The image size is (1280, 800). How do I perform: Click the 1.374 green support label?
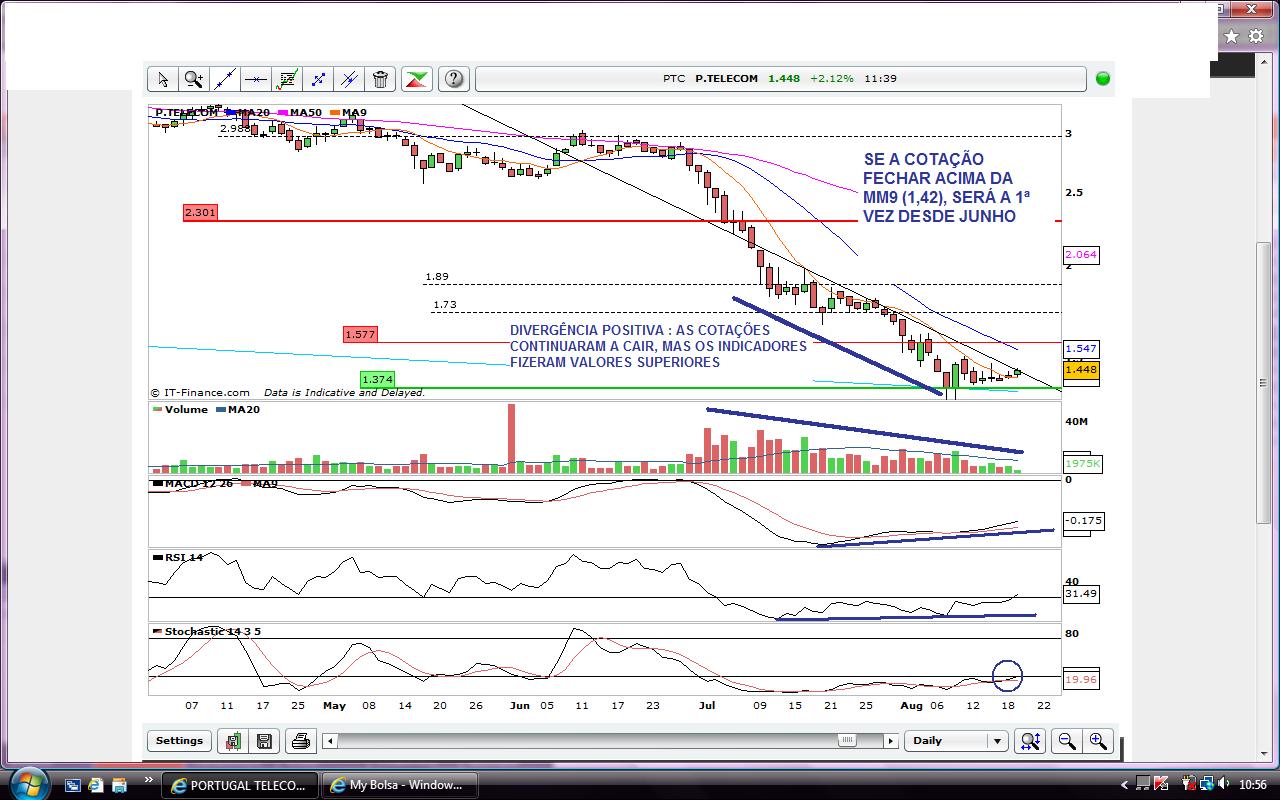(x=377, y=379)
